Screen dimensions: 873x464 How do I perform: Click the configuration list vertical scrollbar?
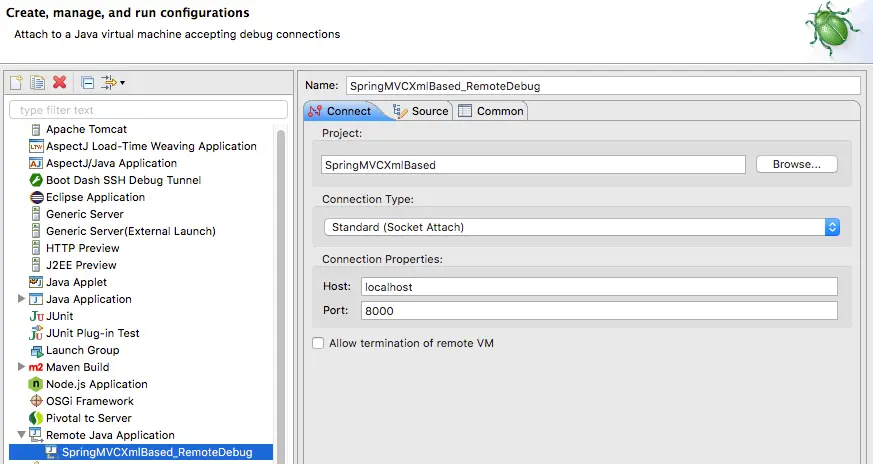point(281,295)
